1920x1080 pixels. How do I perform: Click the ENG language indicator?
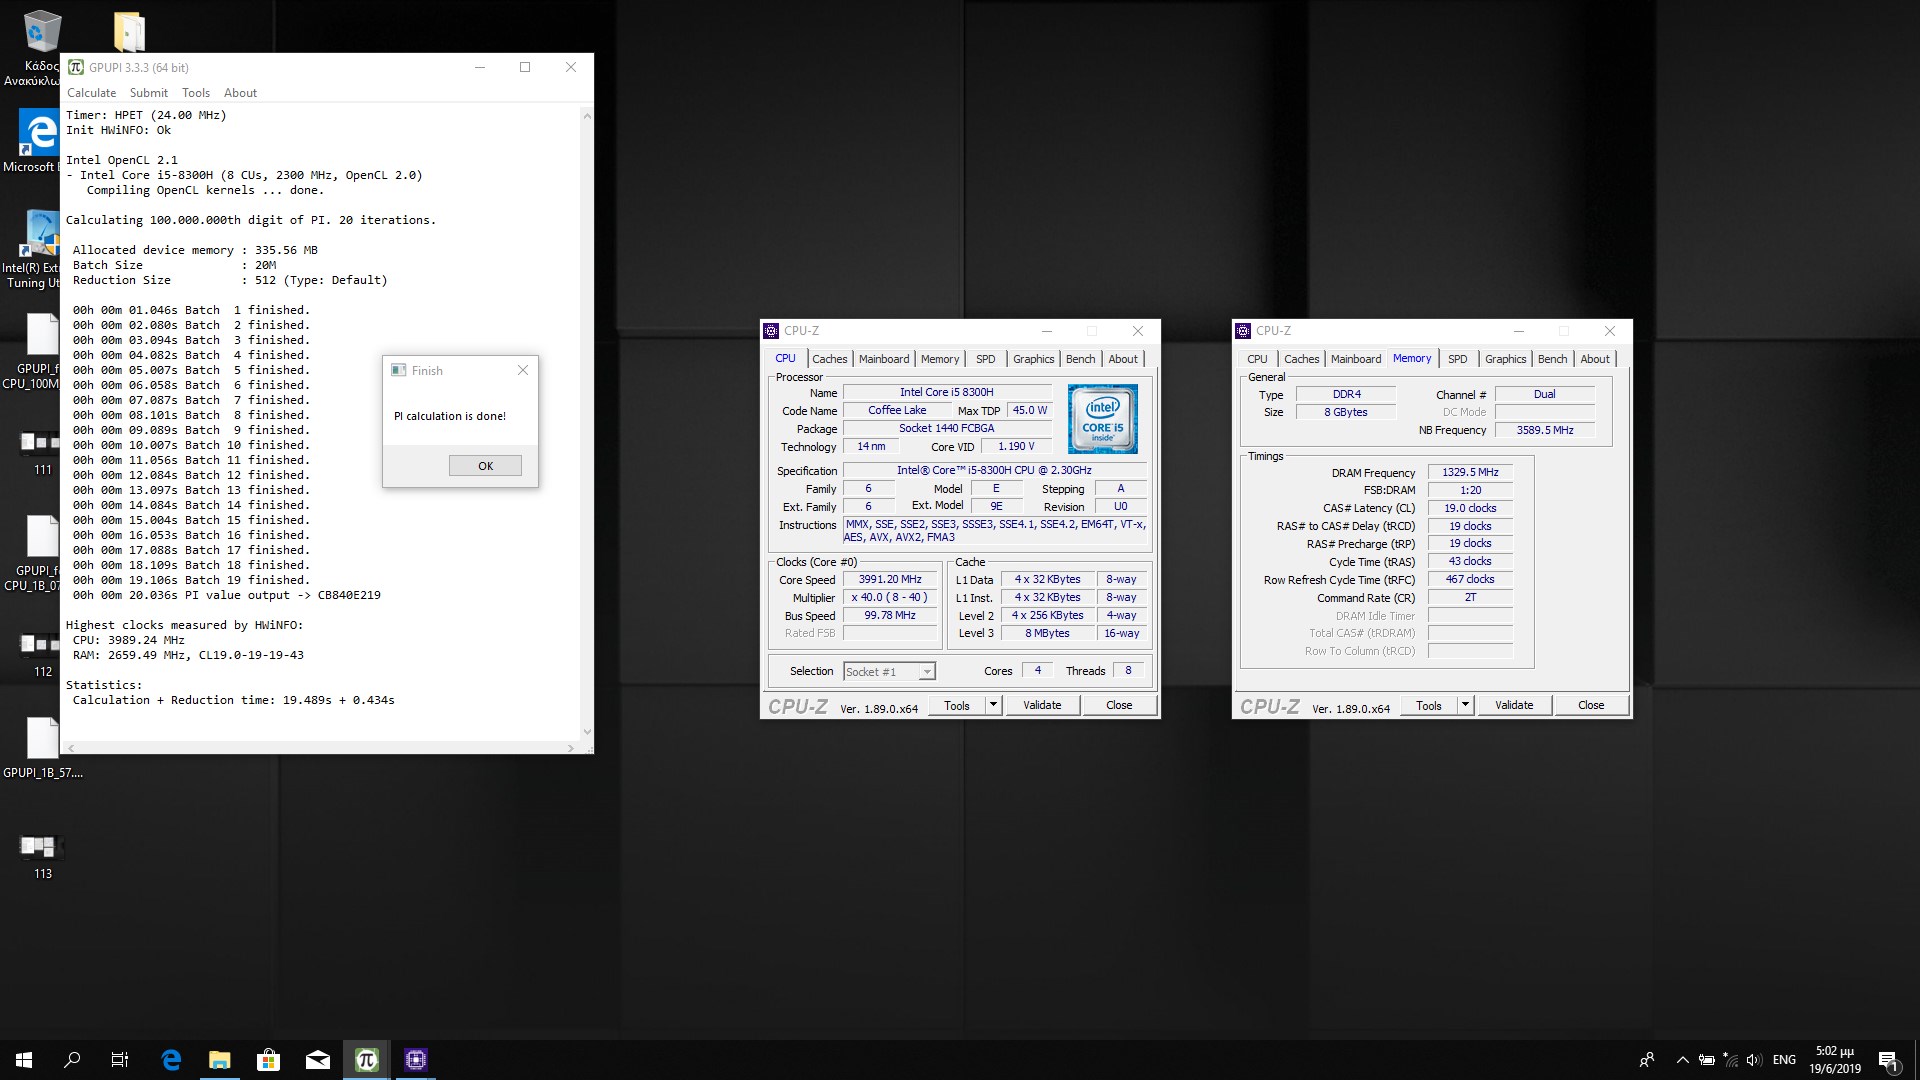(1784, 1060)
